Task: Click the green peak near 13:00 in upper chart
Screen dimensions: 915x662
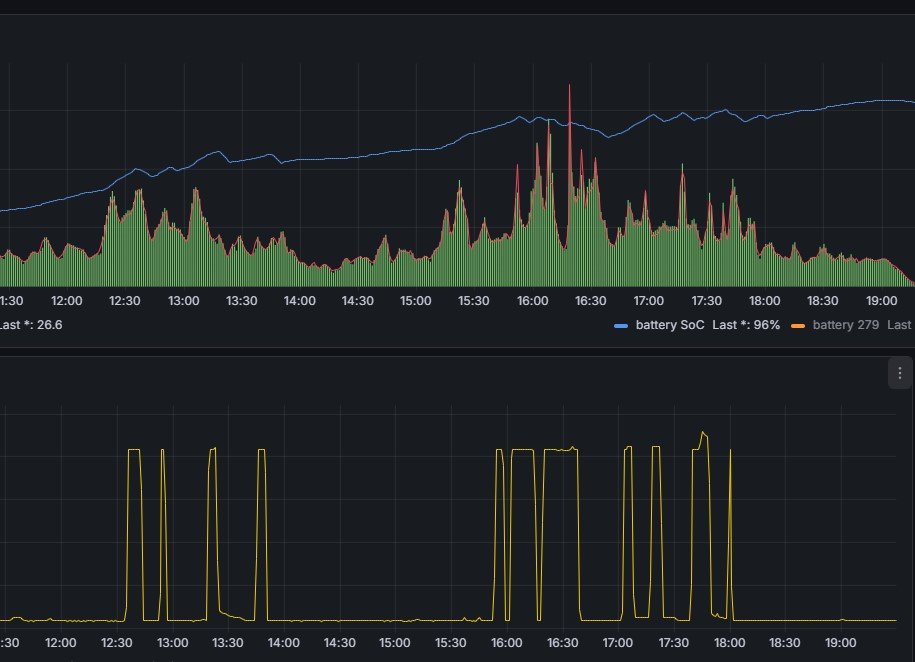Action: (x=195, y=190)
